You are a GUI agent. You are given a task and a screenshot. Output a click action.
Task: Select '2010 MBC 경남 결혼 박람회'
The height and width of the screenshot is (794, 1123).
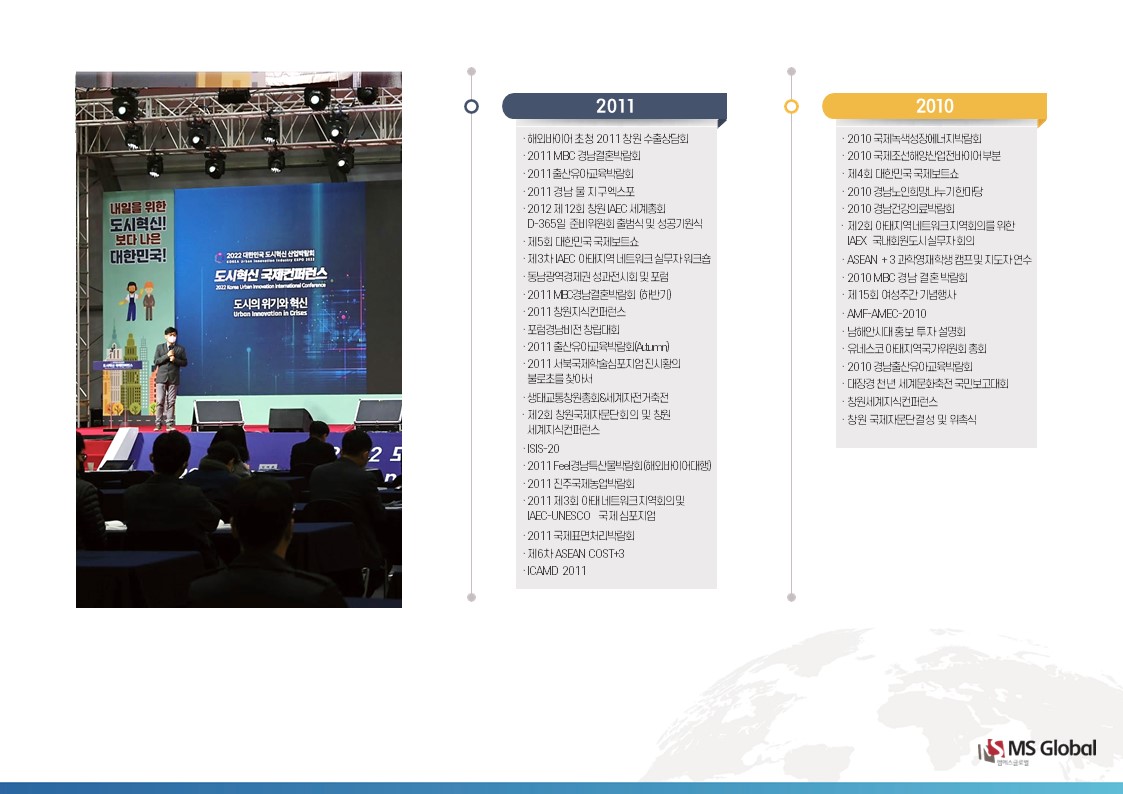click(x=907, y=278)
